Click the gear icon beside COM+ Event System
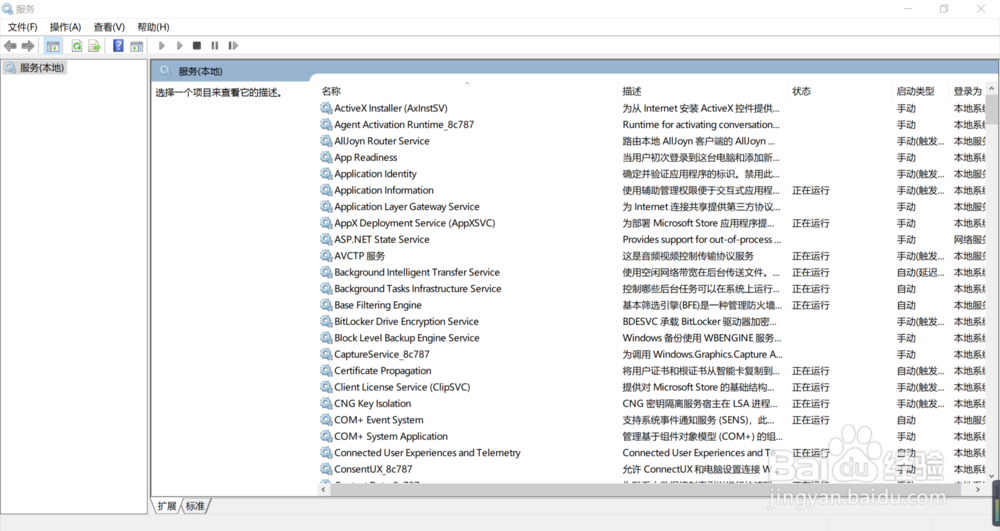This screenshot has width=1000, height=531. coord(326,420)
